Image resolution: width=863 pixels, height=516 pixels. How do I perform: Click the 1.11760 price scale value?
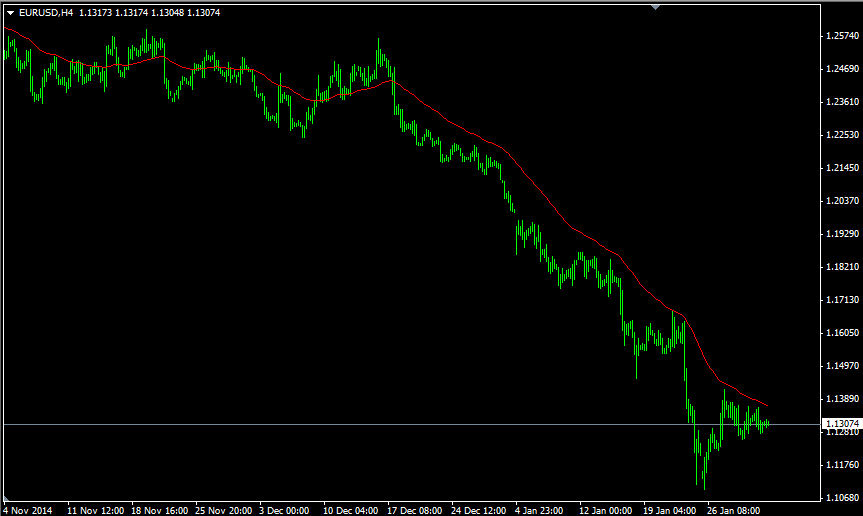(842, 465)
